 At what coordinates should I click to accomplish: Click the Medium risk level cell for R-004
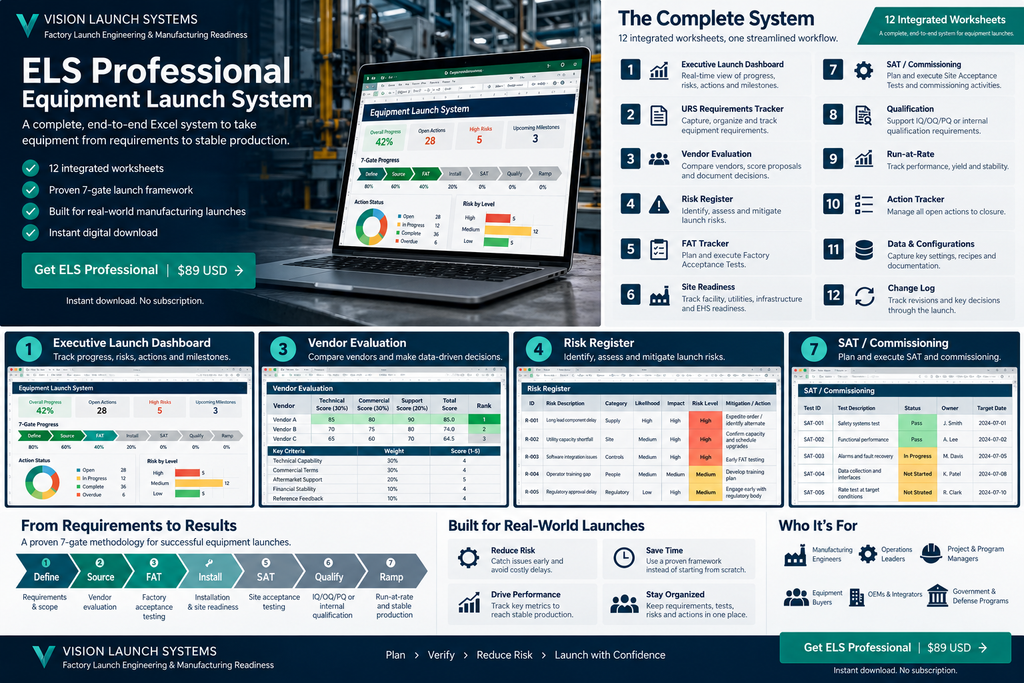(x=705, y=475)
